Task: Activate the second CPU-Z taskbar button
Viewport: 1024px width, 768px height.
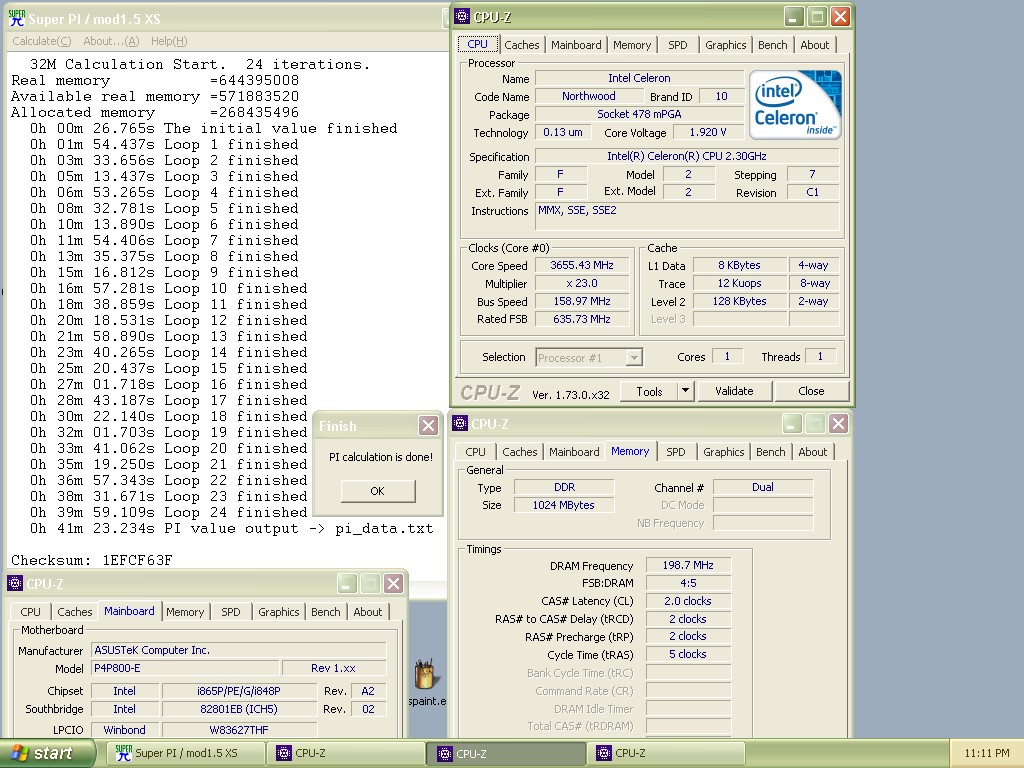Action: pyautogui.click(x=508, y=753)
